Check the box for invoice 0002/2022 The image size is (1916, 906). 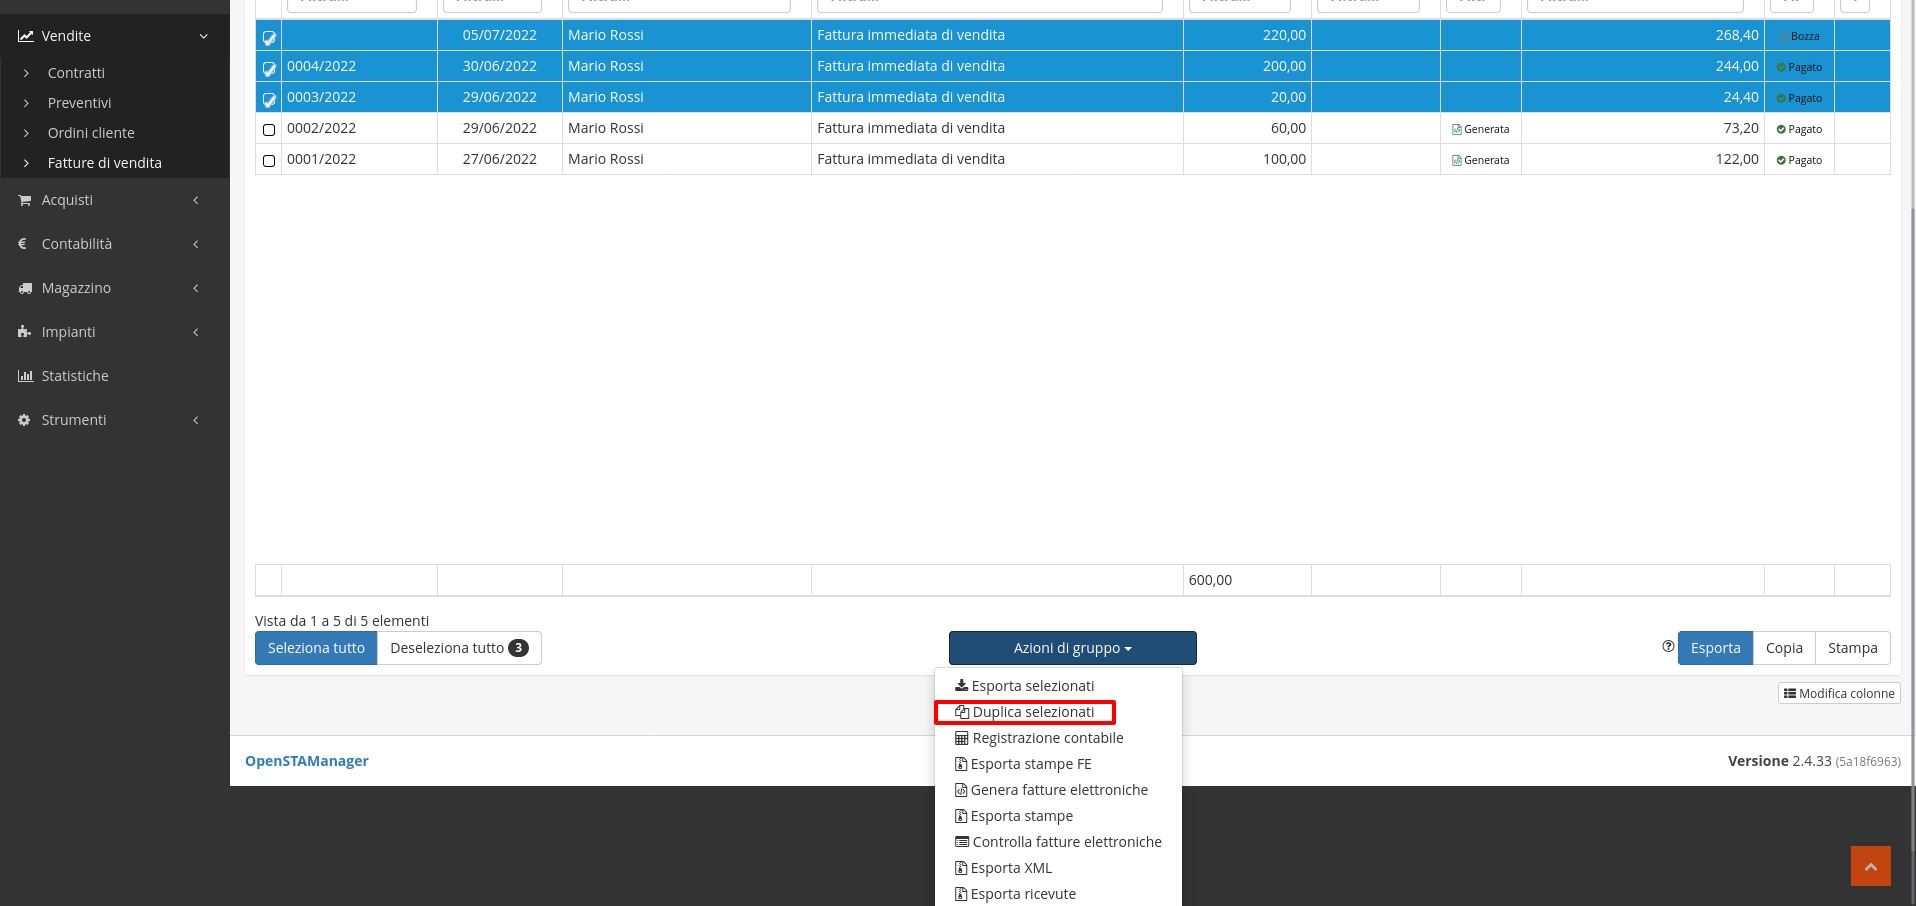coord(269,130)
